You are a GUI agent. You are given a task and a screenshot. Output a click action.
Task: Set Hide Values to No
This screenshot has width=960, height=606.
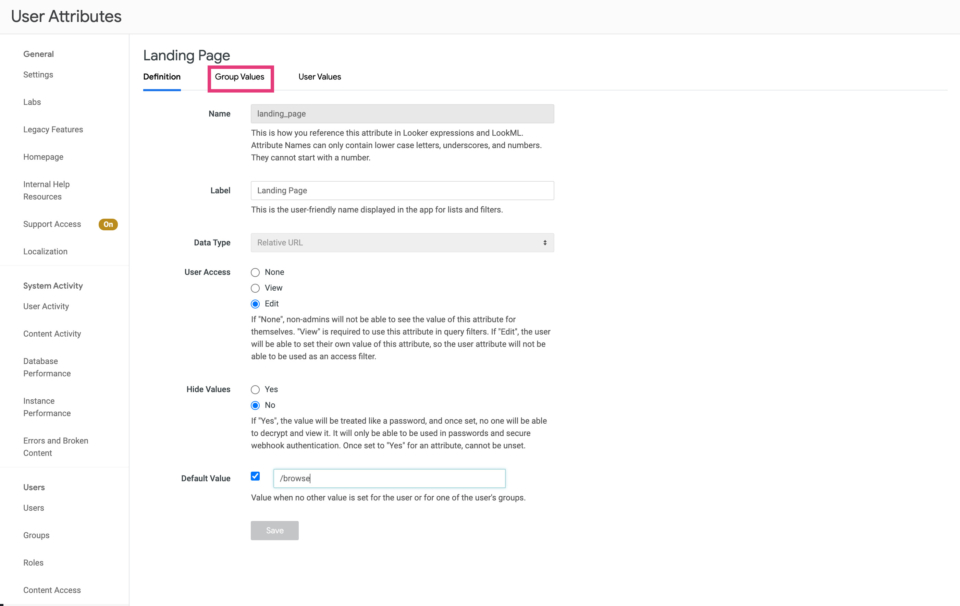pyautogui.click(x=255, y=406)
